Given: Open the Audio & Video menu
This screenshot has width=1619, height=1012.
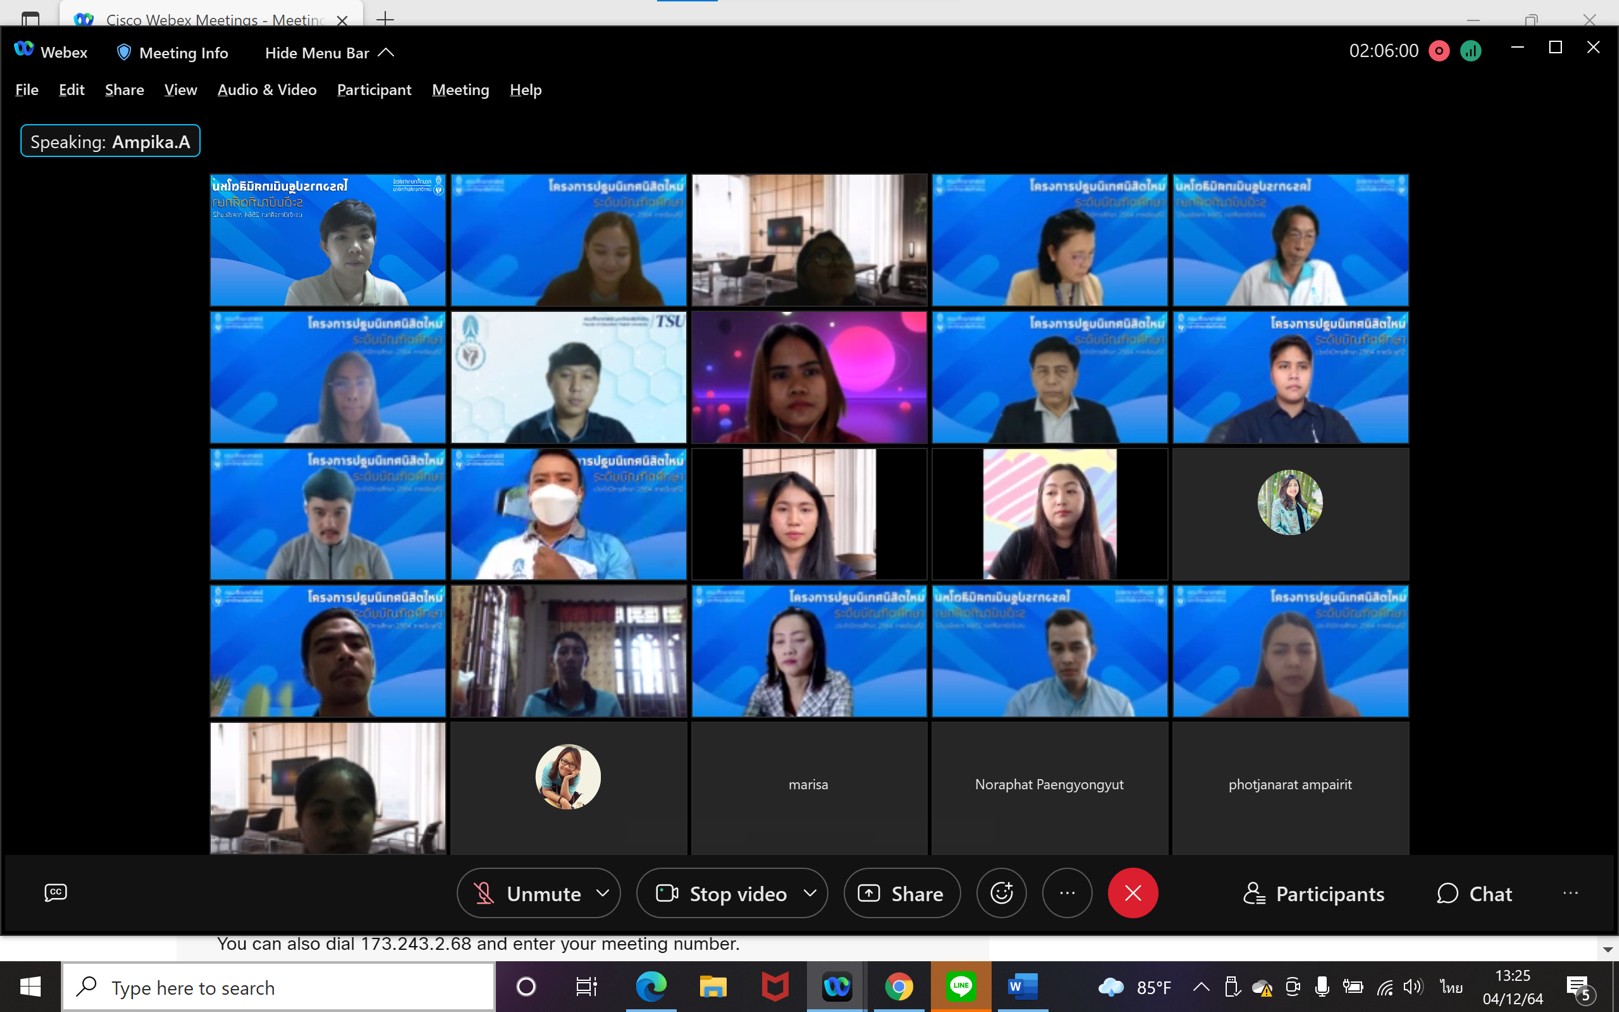Looking at the screenshot, I should tap(267, 90).
